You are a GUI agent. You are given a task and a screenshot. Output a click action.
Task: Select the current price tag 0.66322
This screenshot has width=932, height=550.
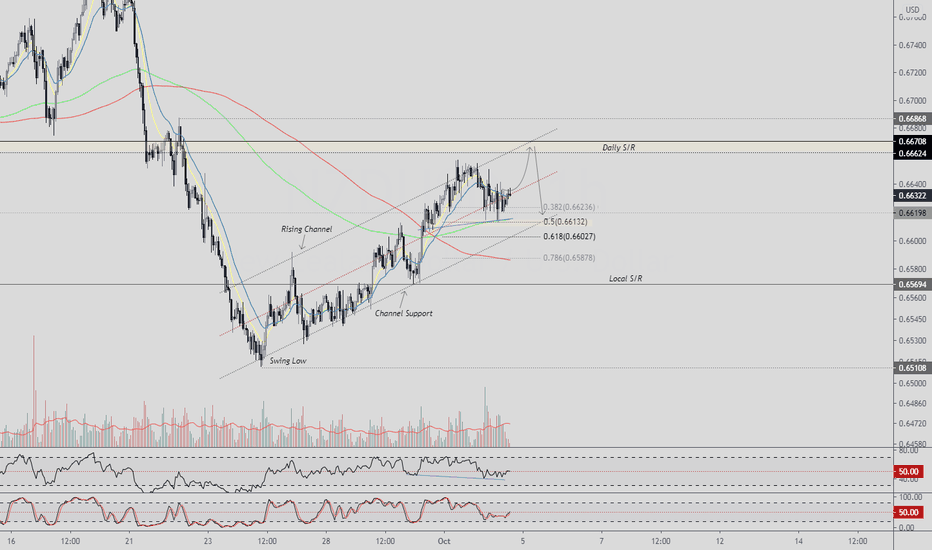click(912, 196)
